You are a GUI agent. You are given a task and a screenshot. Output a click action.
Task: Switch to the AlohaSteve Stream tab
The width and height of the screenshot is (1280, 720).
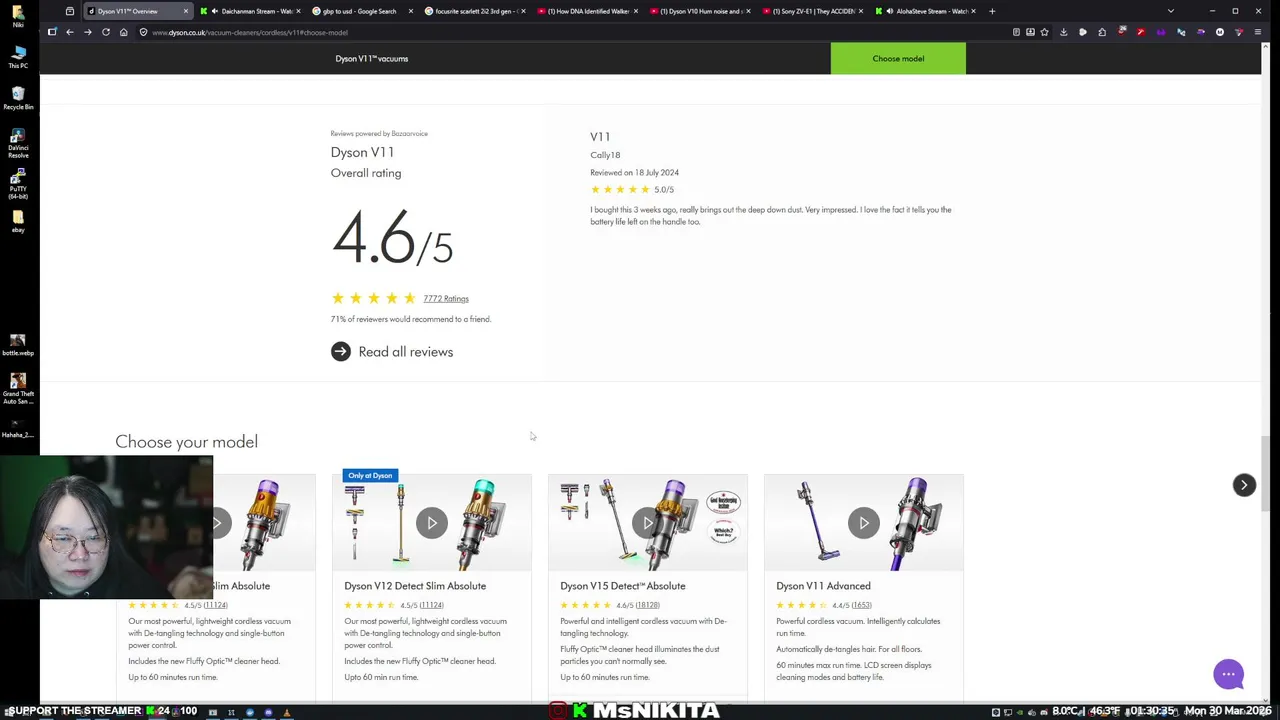(x=925, y=11)
